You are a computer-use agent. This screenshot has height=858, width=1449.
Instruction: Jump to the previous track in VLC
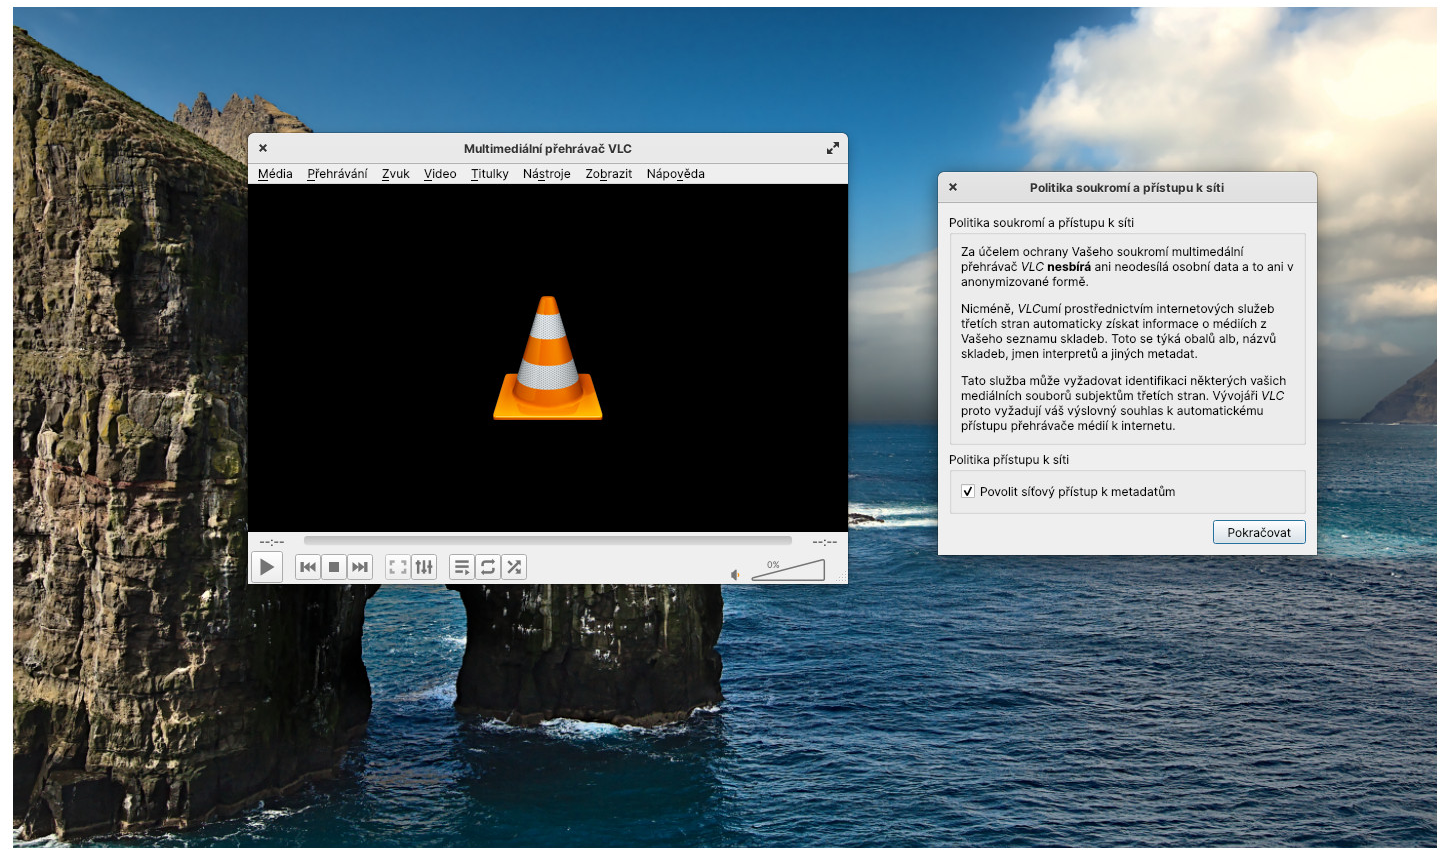tap(308, 567)
